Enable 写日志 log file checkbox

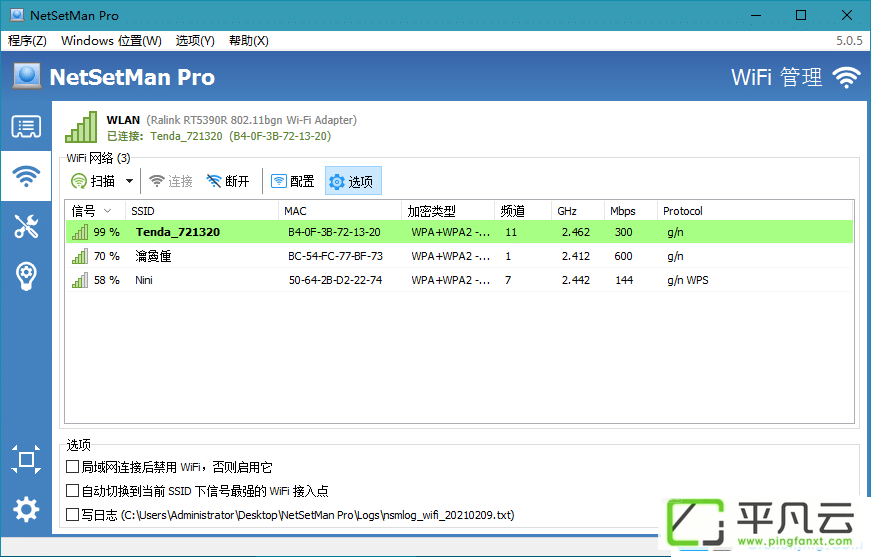pyautogui.click(x=72, y=514)
